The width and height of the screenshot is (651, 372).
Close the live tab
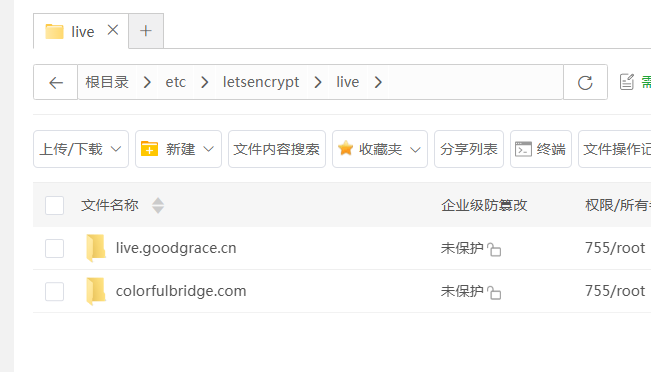[113, 30]
